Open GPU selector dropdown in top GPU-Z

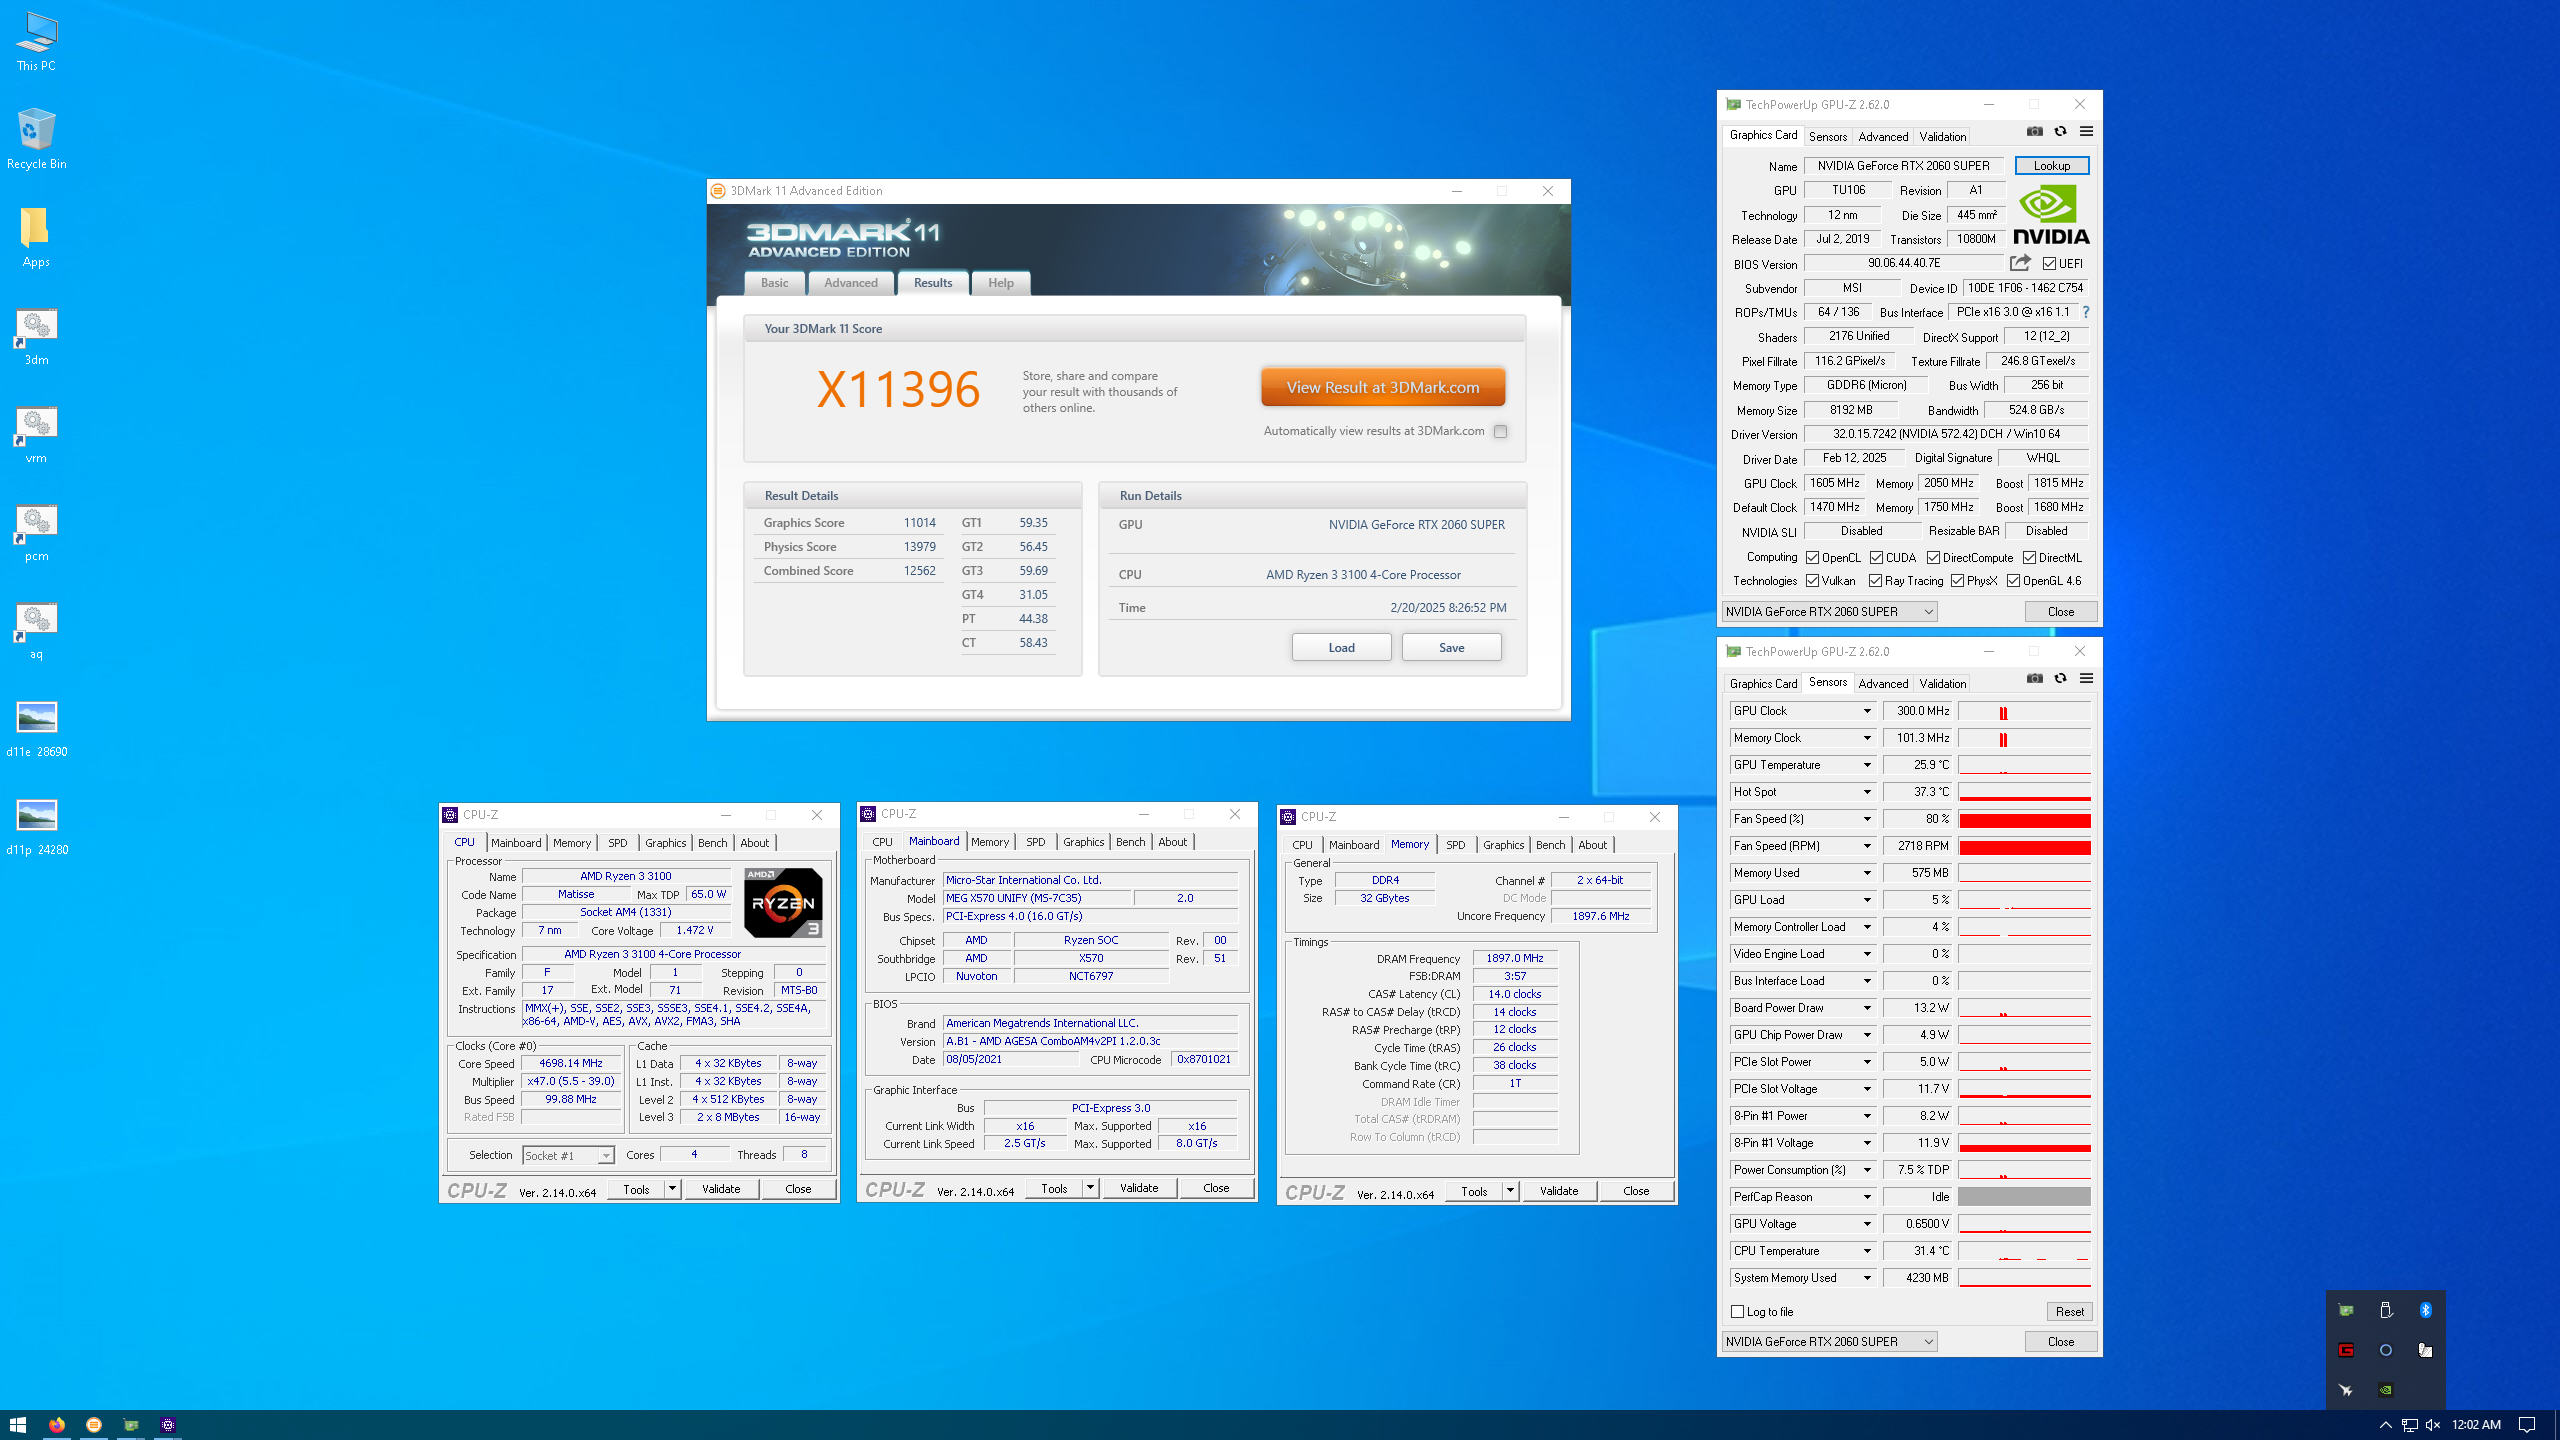point(1829,612)
